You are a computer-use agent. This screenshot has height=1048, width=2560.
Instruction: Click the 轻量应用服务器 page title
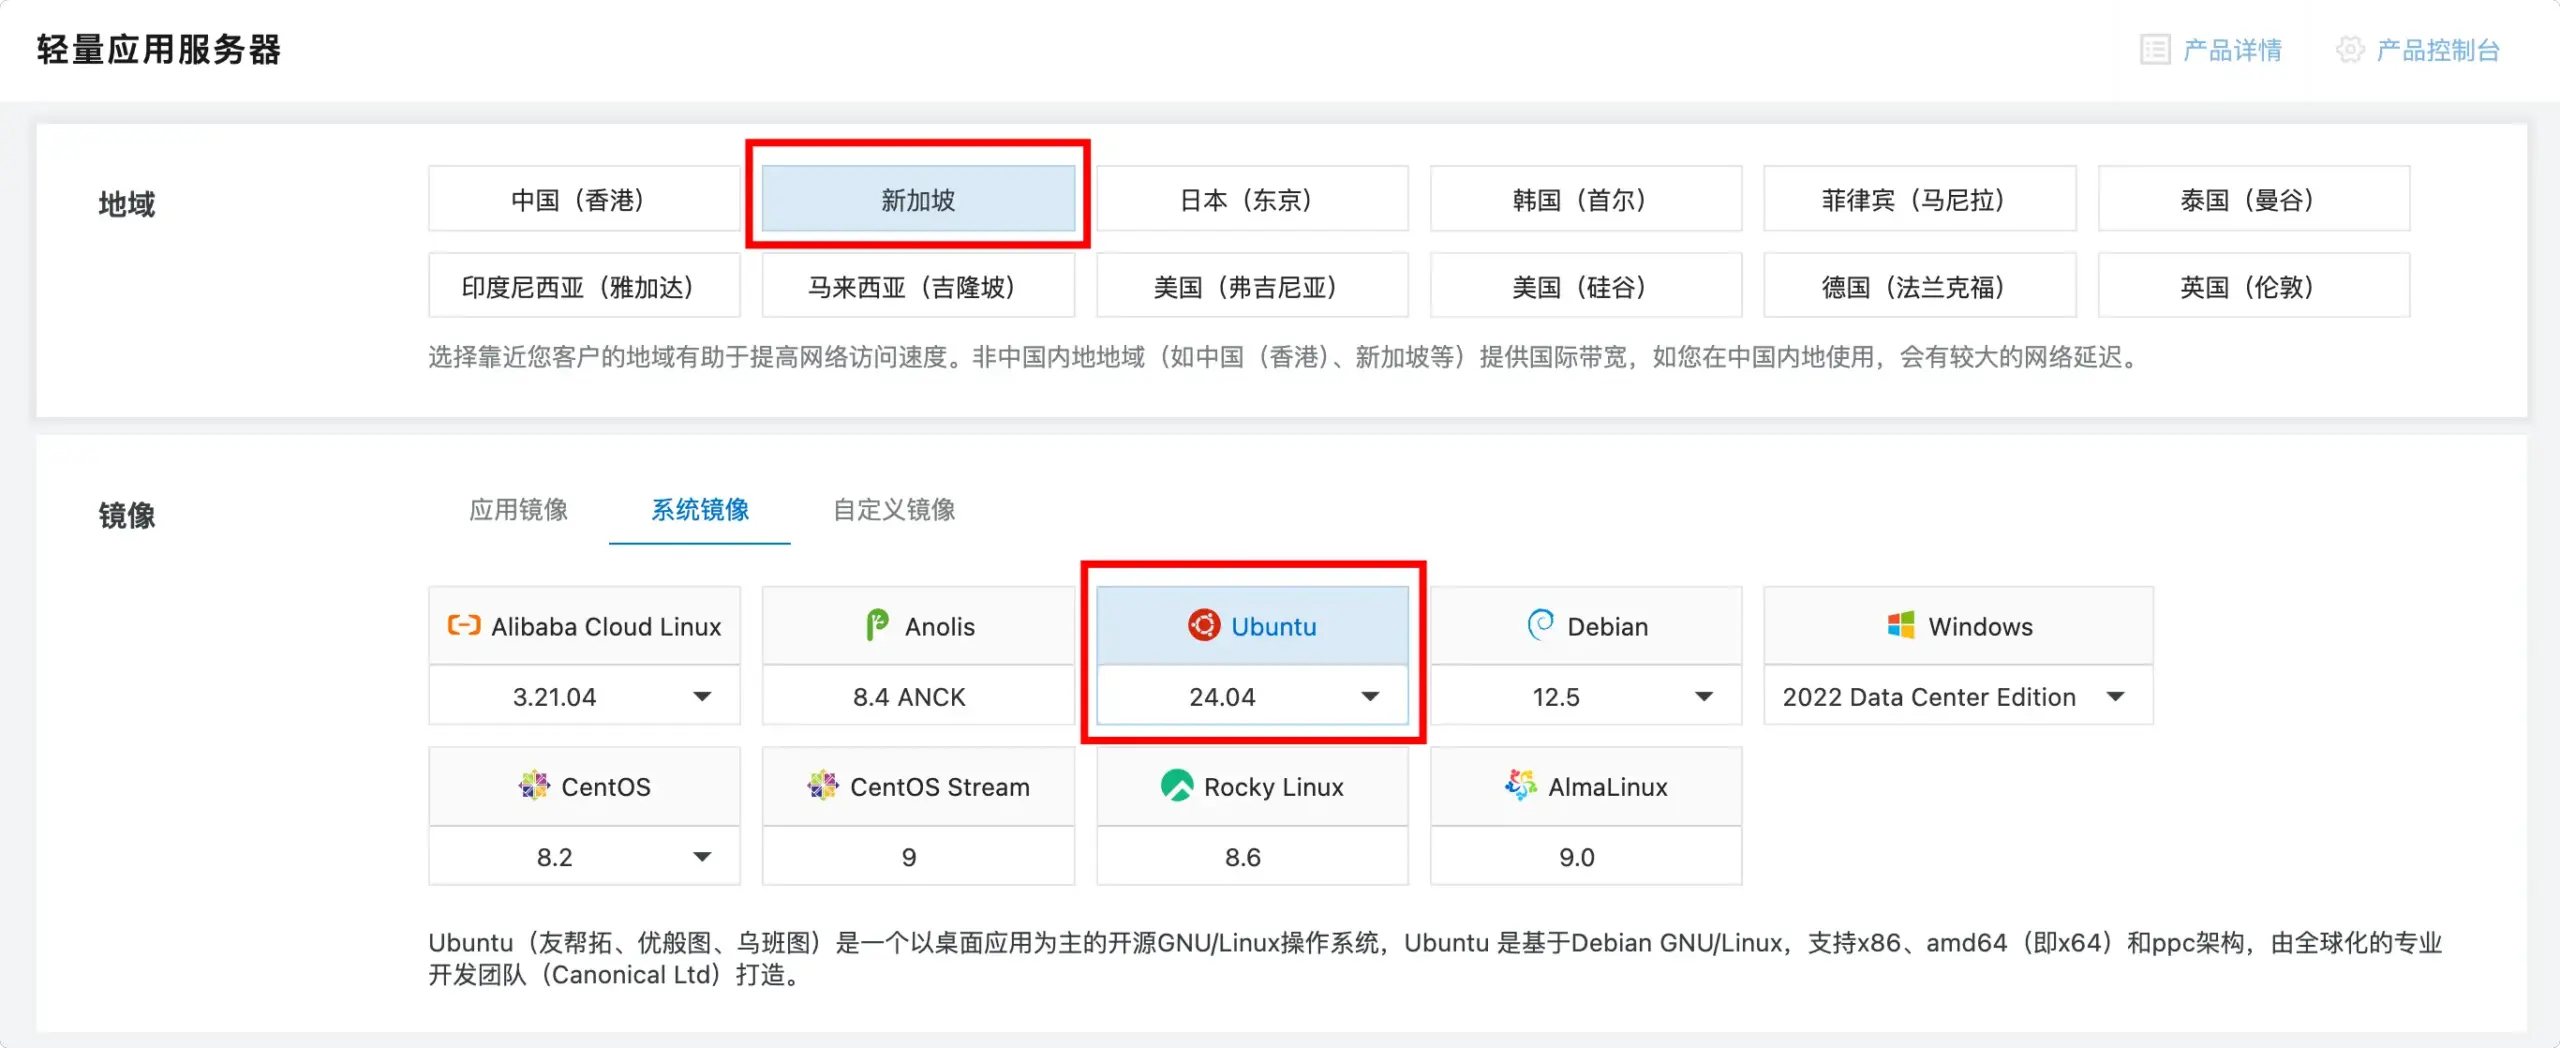click(x=158, y=49)
